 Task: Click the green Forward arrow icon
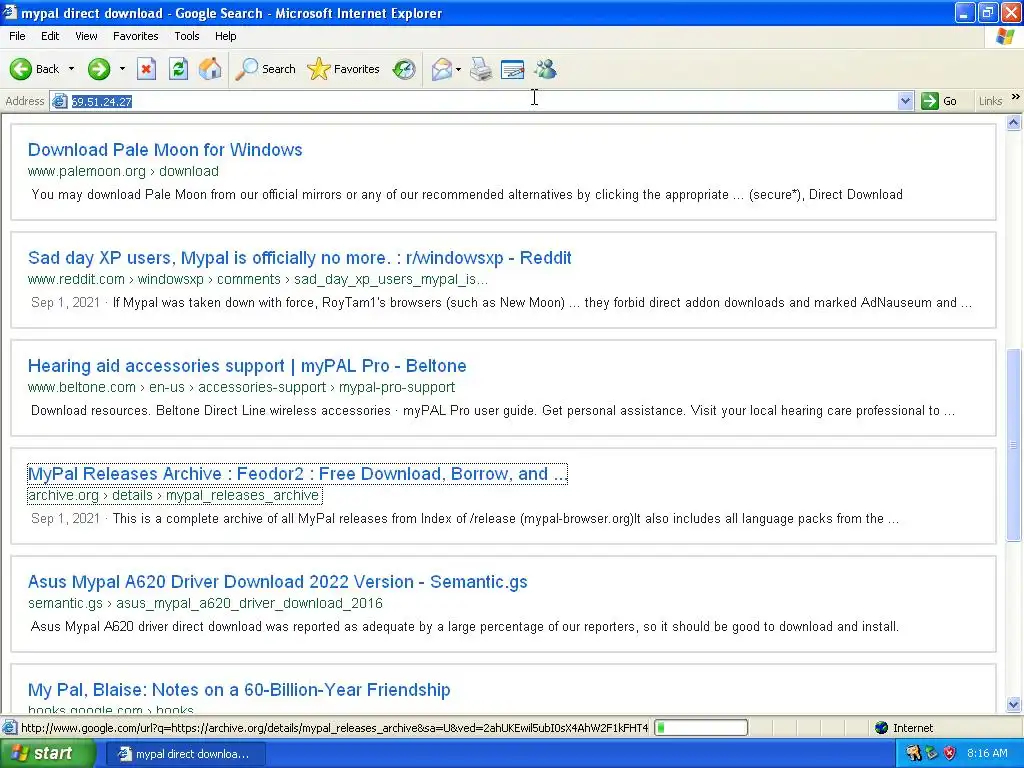(x=99, y=69)
